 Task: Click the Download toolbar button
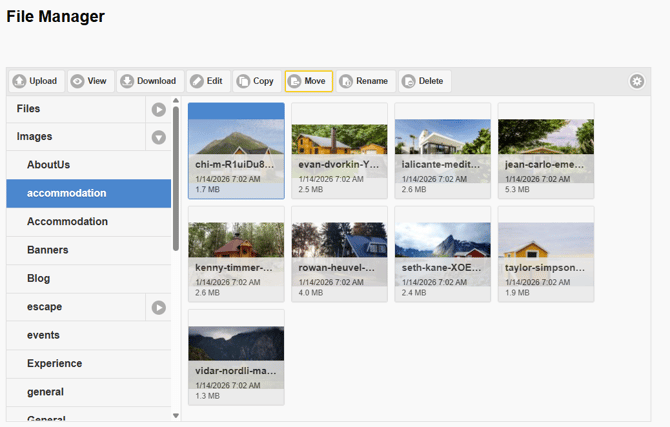point(150,81)
